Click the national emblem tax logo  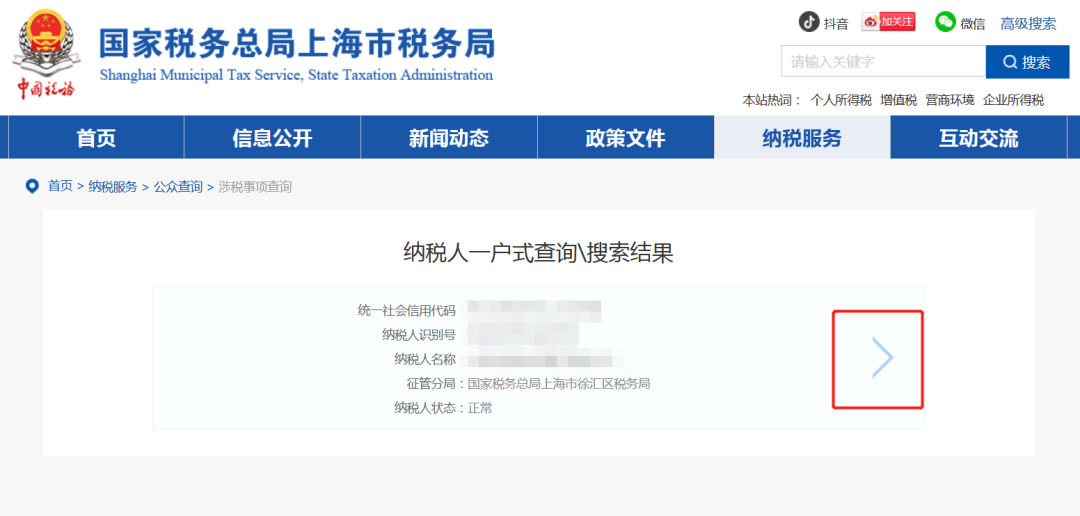46,55
